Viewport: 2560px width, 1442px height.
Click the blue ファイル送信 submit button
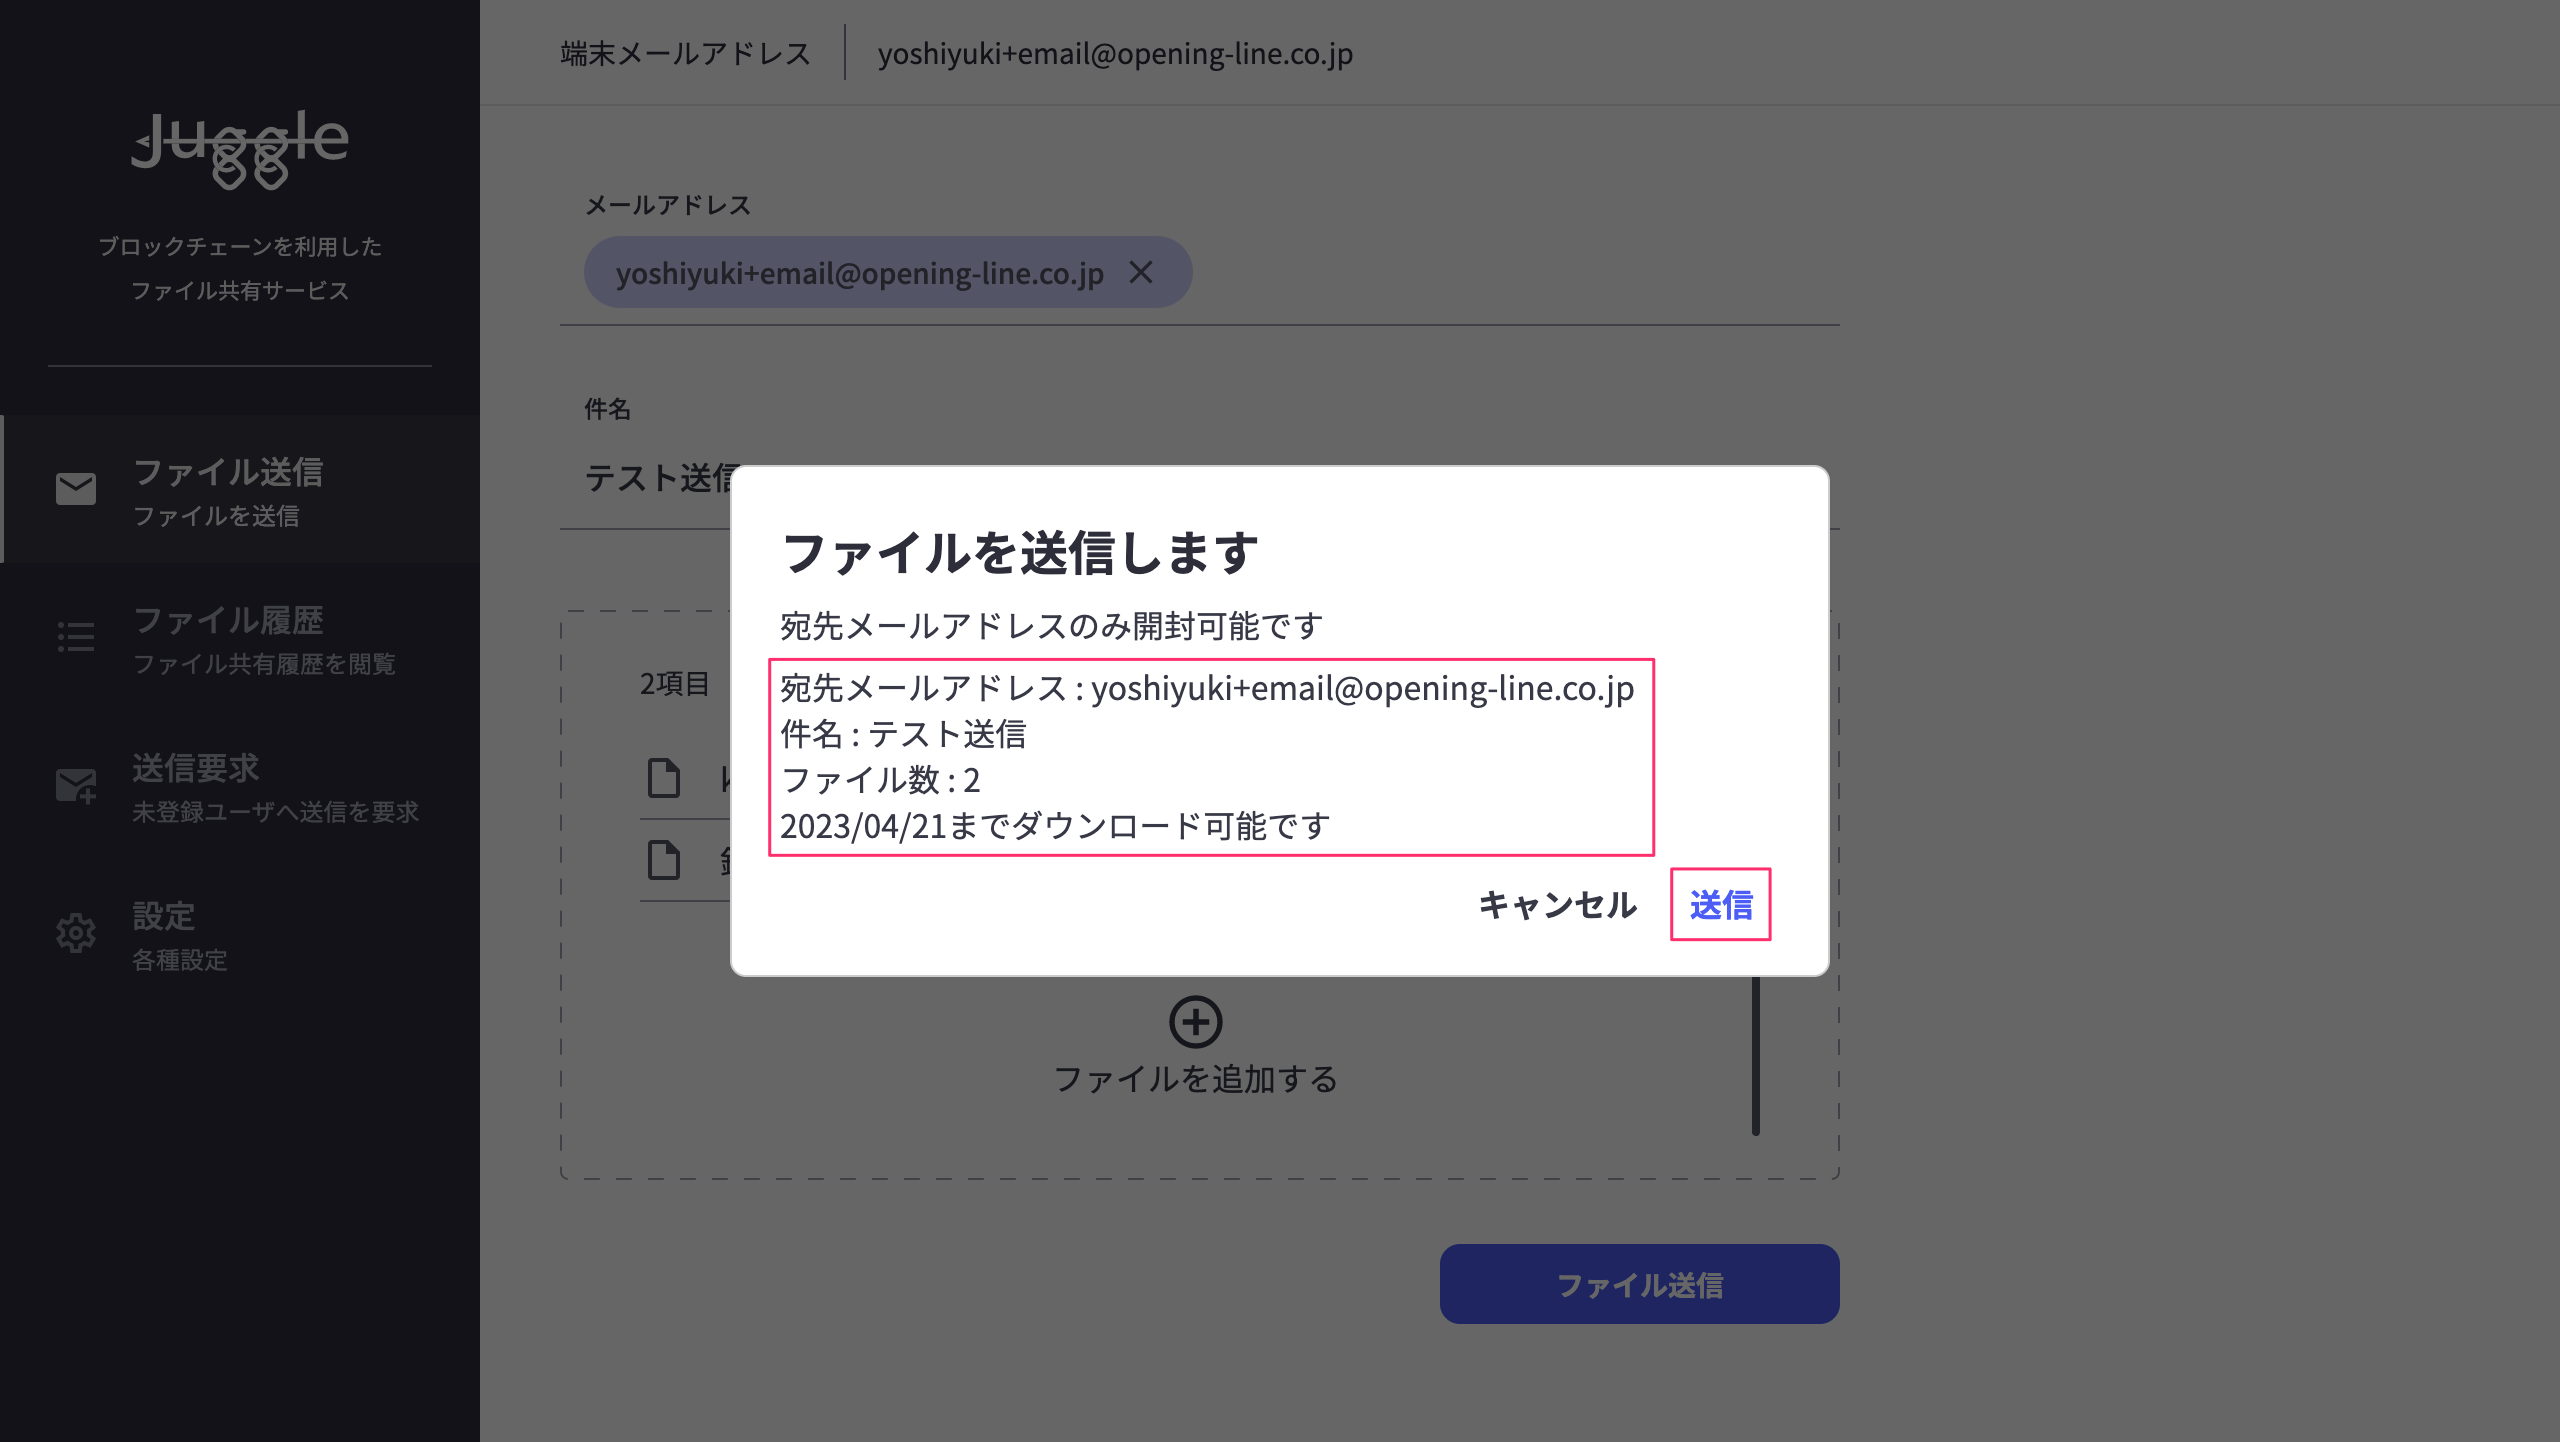click(1639, 1284)
